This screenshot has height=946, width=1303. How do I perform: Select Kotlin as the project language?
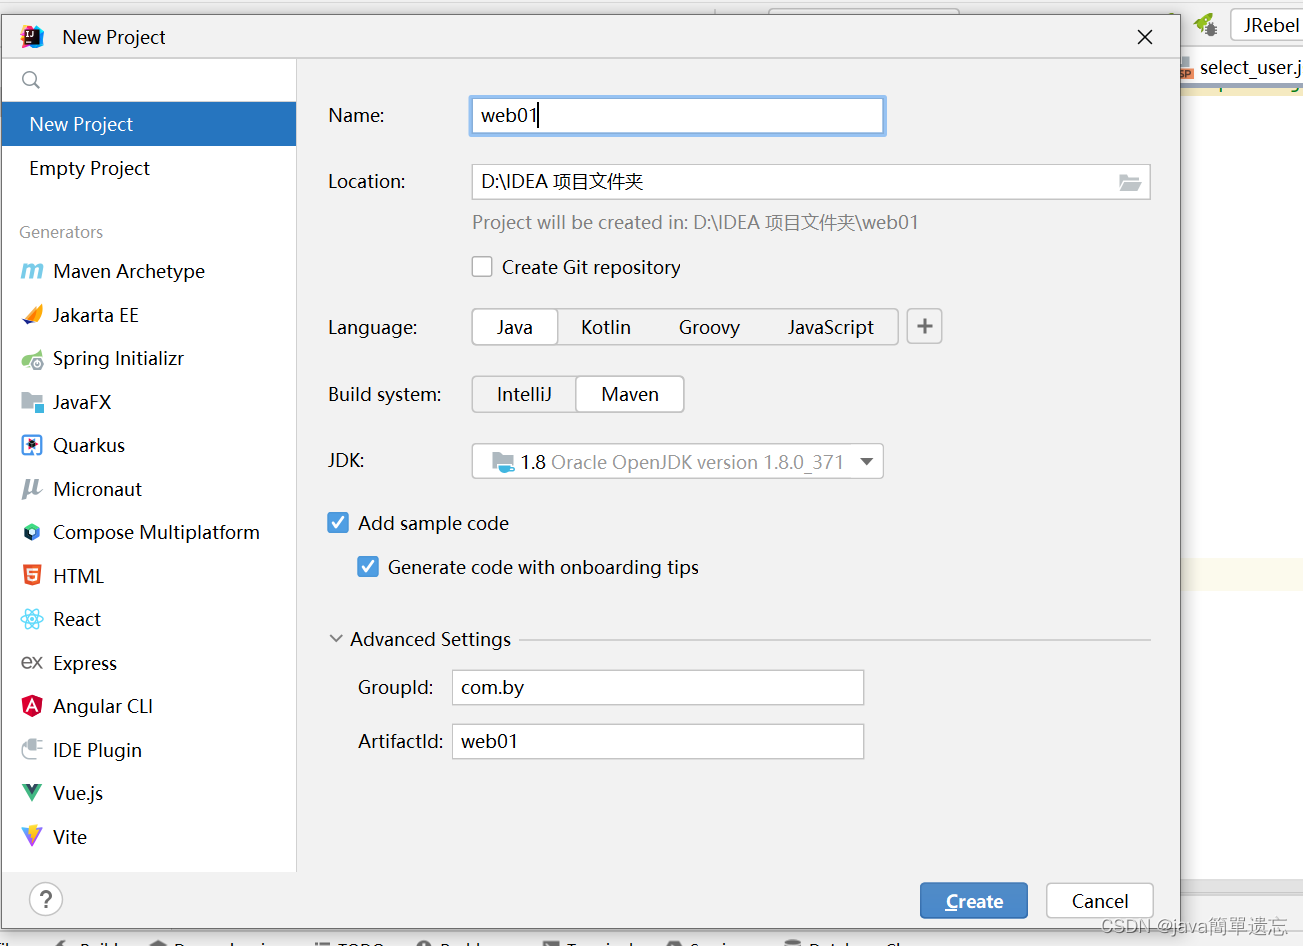click(x=605, y=326)
